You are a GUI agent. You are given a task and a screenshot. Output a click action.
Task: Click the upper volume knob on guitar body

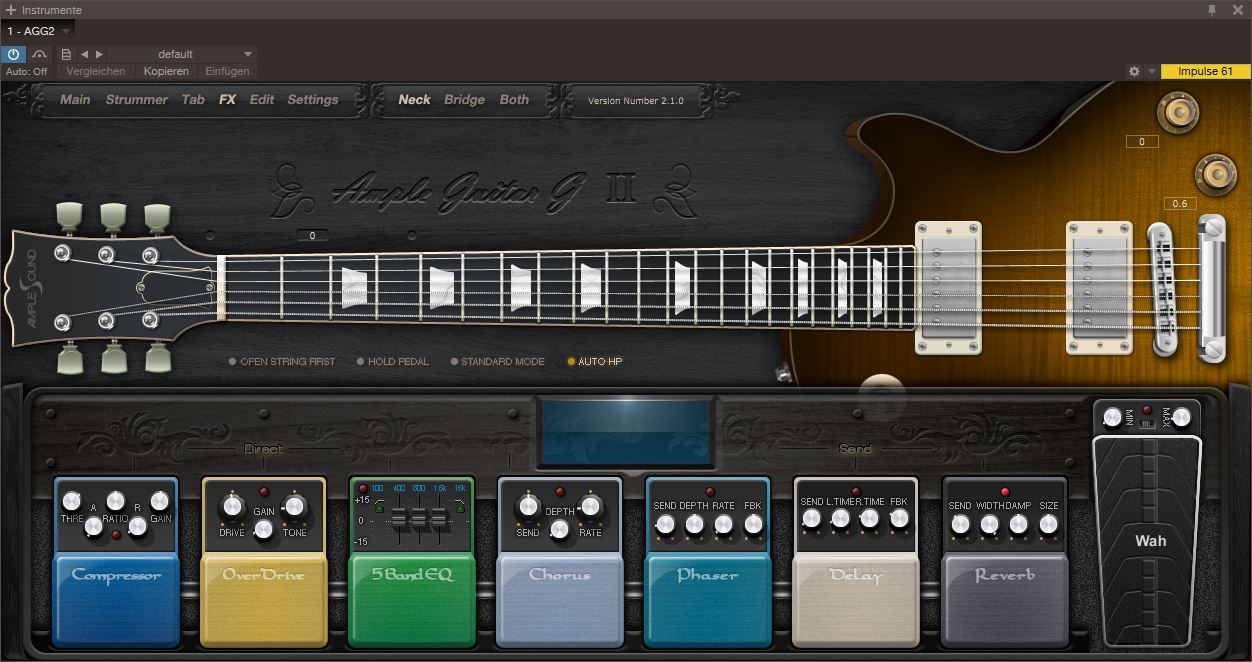tap(1178, 111)
